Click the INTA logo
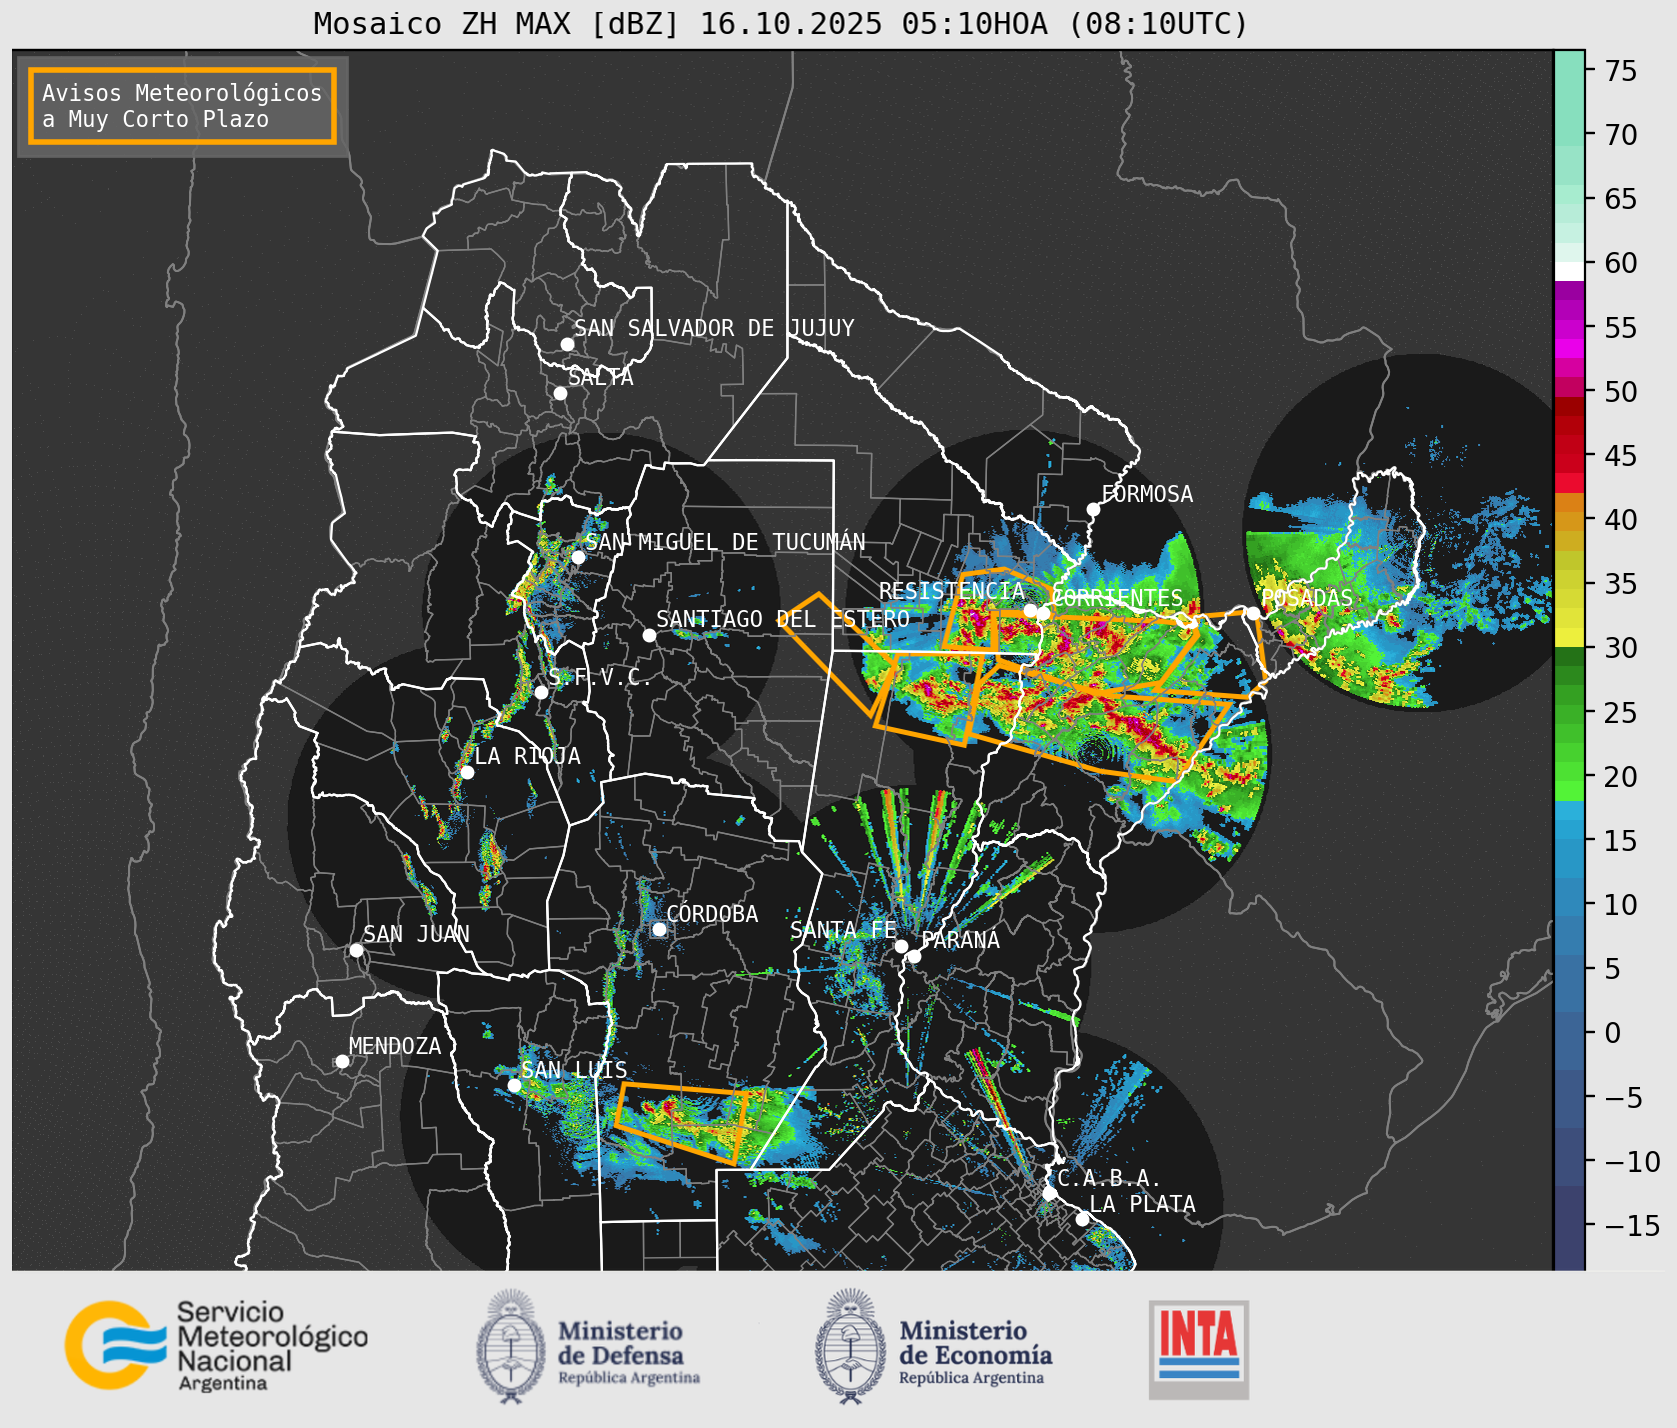This screenshot has width=1677, height=1428. point(1198,1349)
